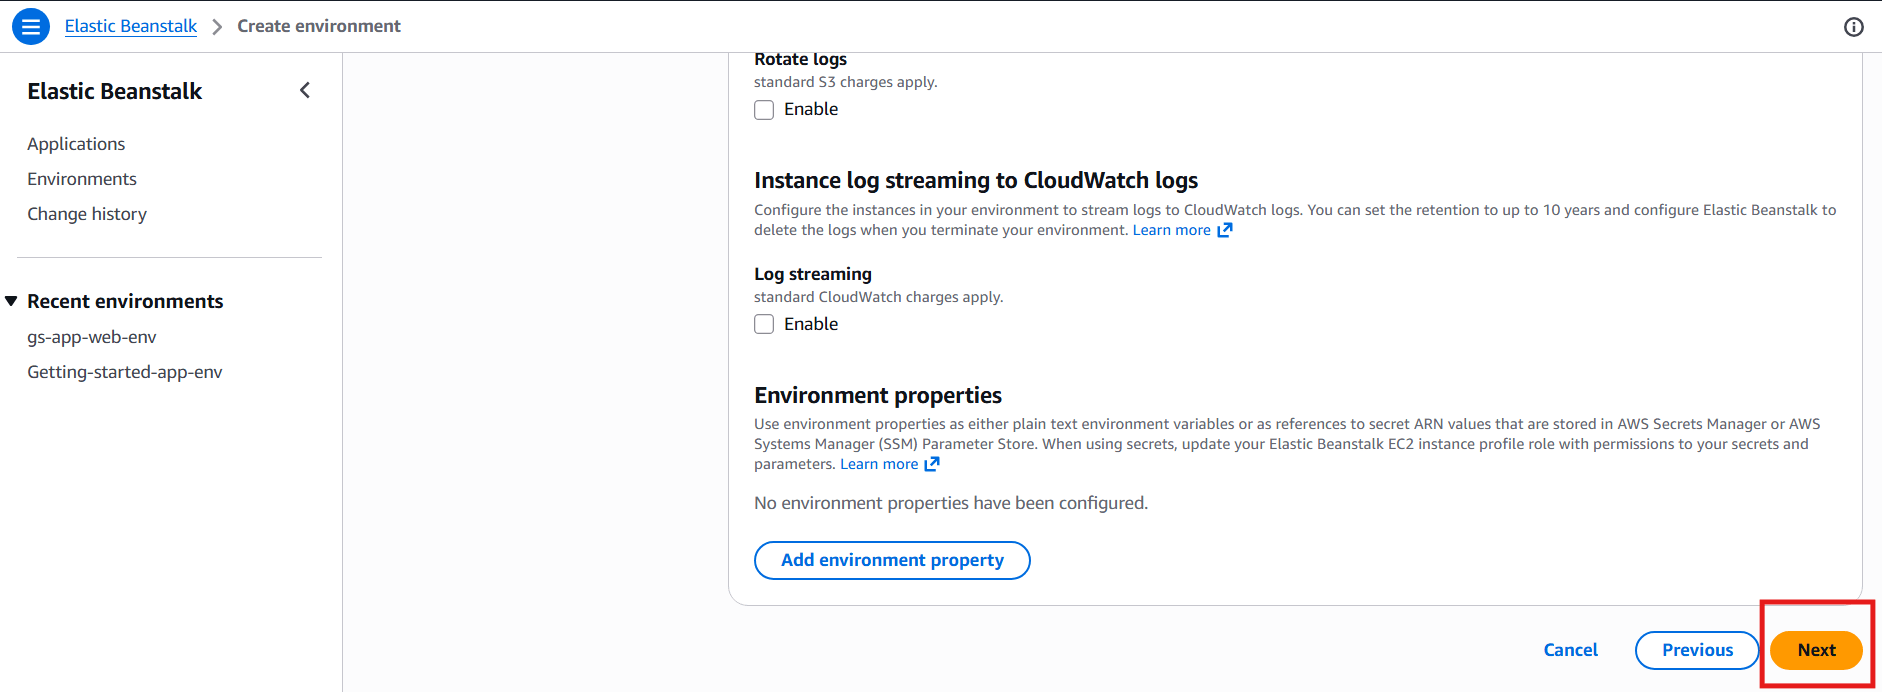Screen dimensions: 1882x692
Task: Collapse the Recent environments section
Action: pyautogui.click(x=12, y=301)
